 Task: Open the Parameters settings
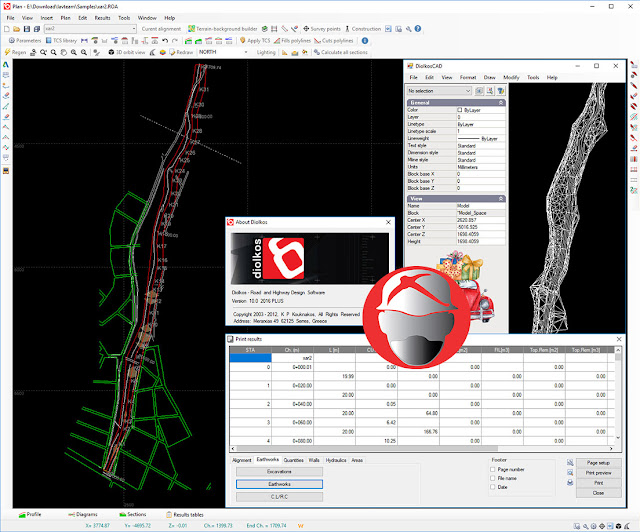coord(25,41)
